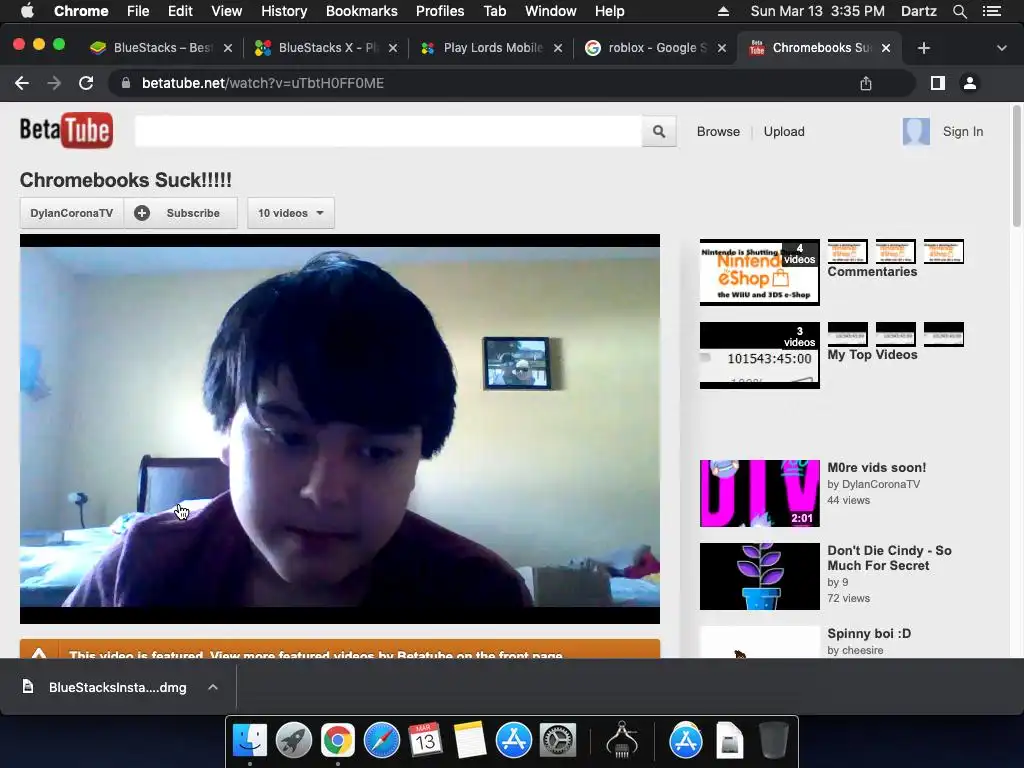
Task: Open Calendar from the dock
Action: pos(425,741)
